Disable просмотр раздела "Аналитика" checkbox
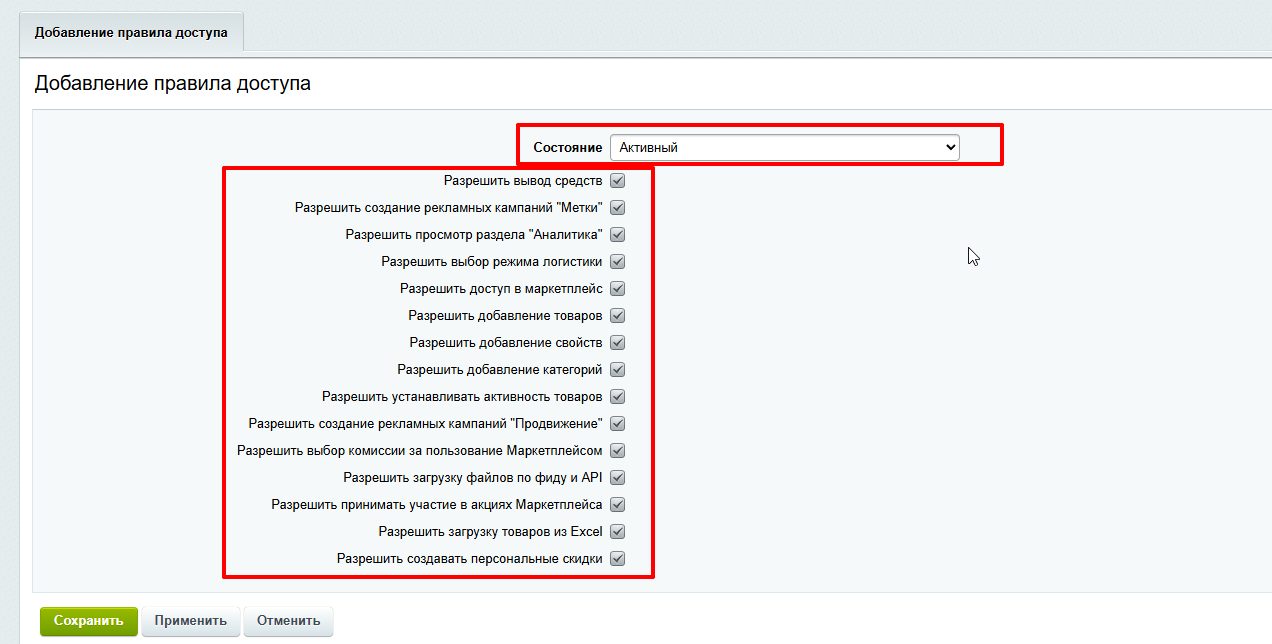 617,235
